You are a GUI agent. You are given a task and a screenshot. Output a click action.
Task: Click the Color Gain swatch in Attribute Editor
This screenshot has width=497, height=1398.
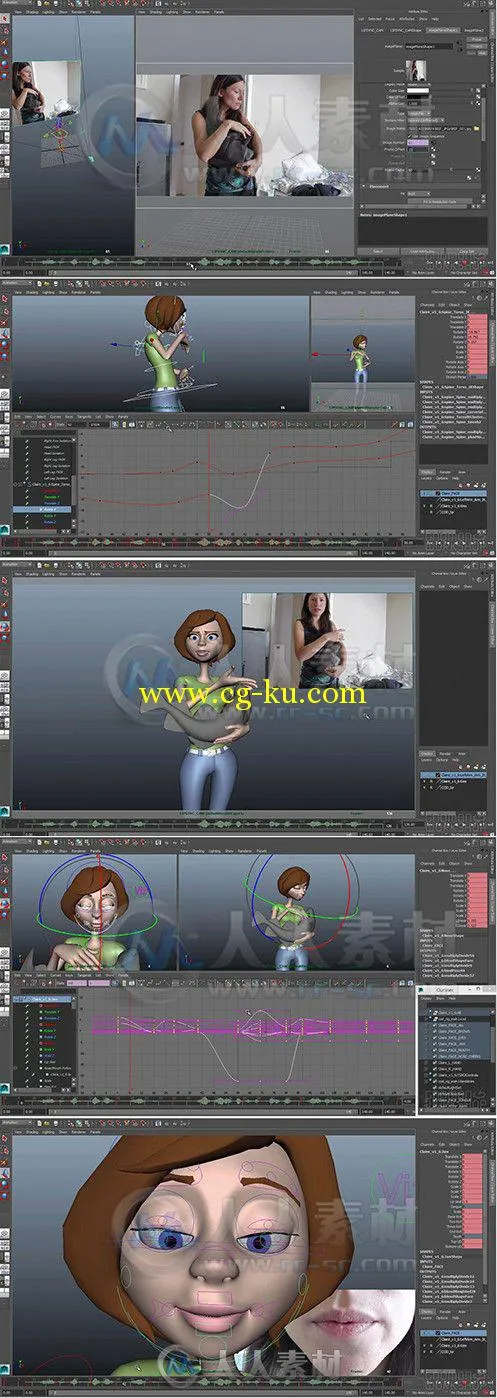(x=418, y=92)
